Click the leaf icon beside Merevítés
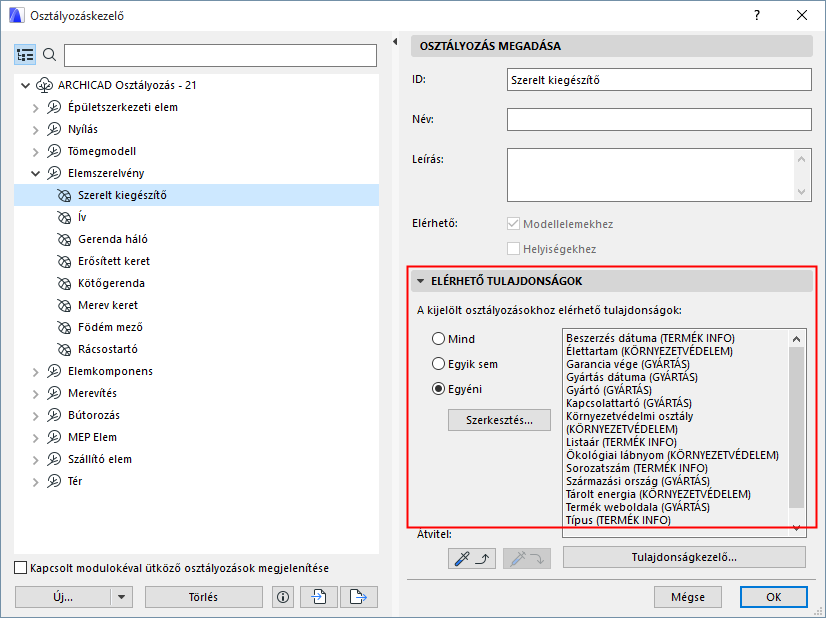The height and width of the screenshot is (618, 826). tap(54, 394)
